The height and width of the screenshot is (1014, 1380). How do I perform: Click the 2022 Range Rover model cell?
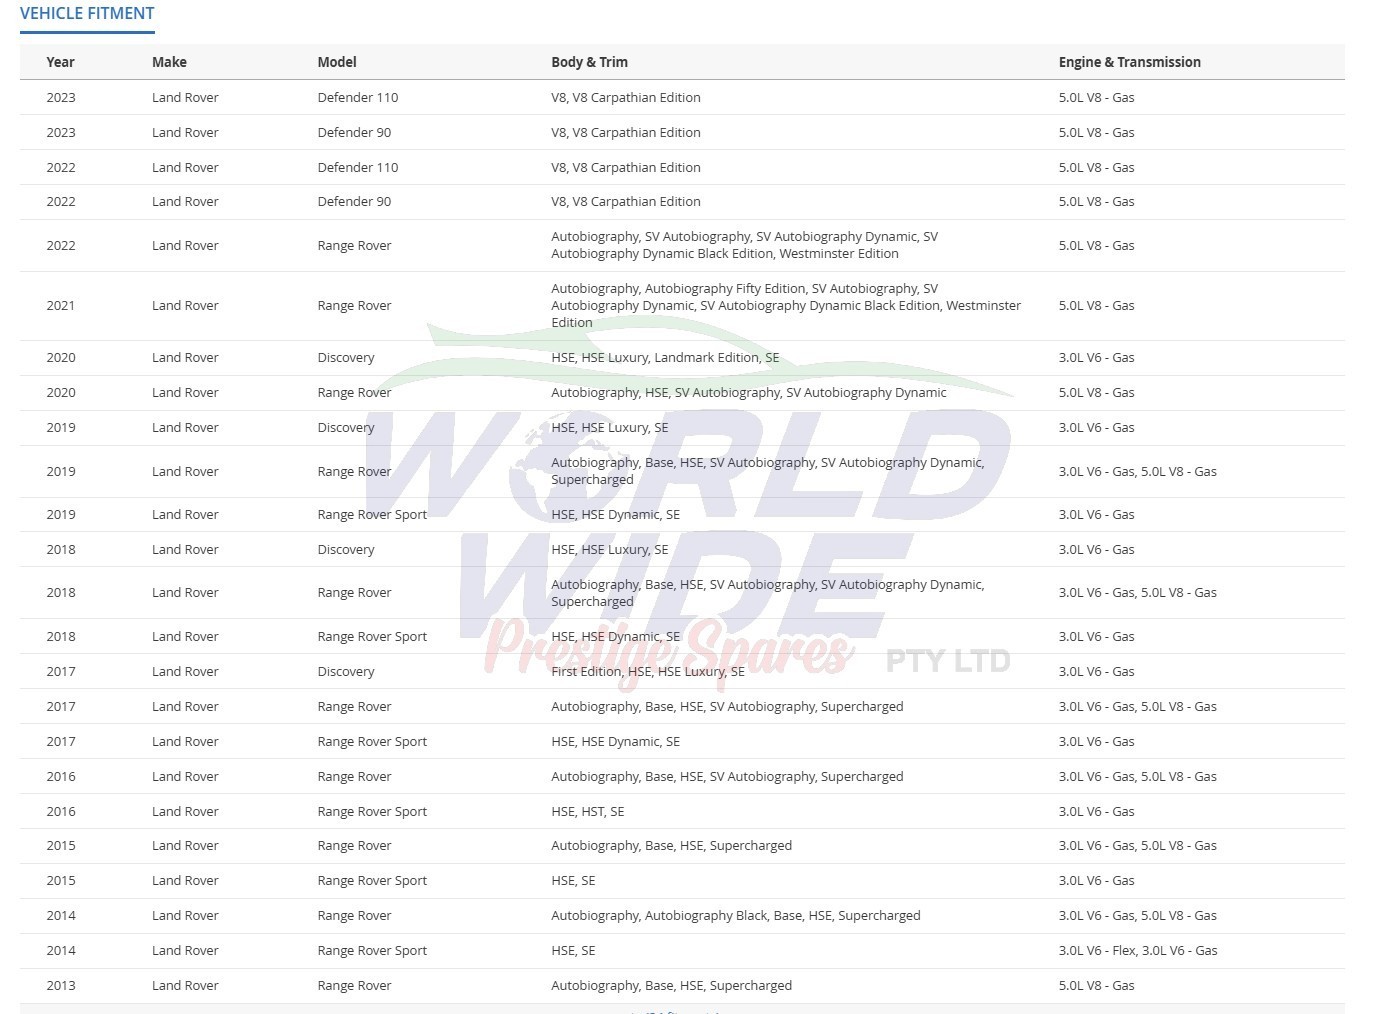[x=354, y=246]
